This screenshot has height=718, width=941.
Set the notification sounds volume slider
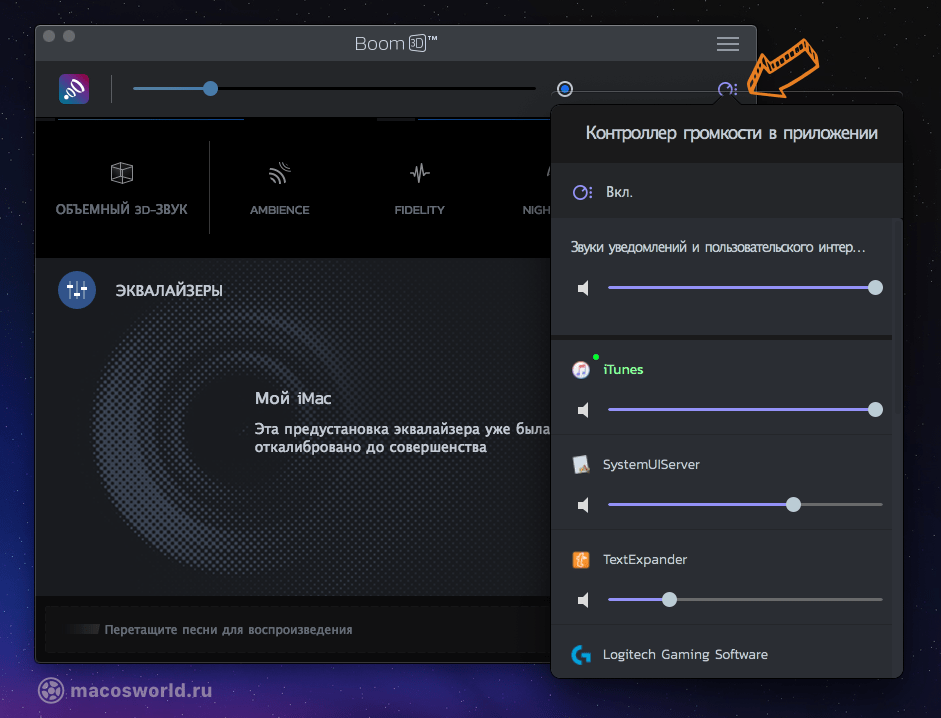[745, 288]
